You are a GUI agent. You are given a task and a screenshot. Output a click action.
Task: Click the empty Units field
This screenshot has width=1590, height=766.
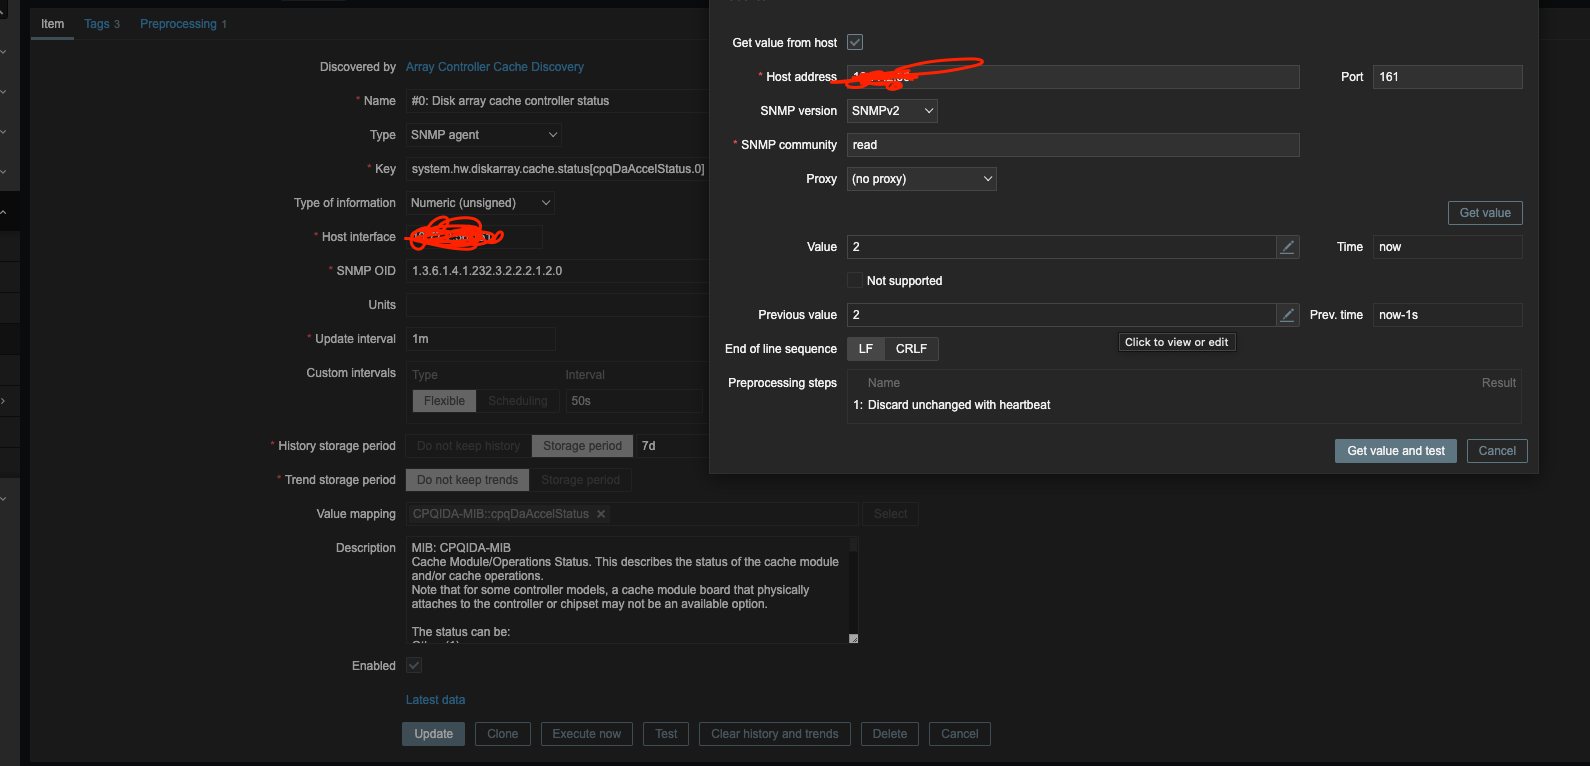[x=558, y=305]
